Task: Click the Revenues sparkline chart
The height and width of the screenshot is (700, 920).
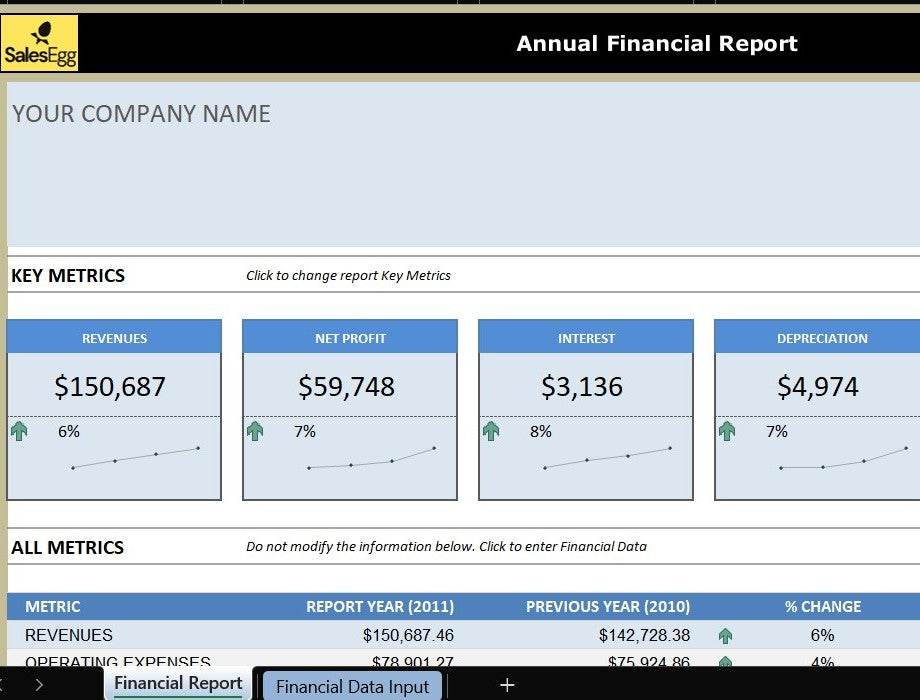Action: [x=135, y=458]
